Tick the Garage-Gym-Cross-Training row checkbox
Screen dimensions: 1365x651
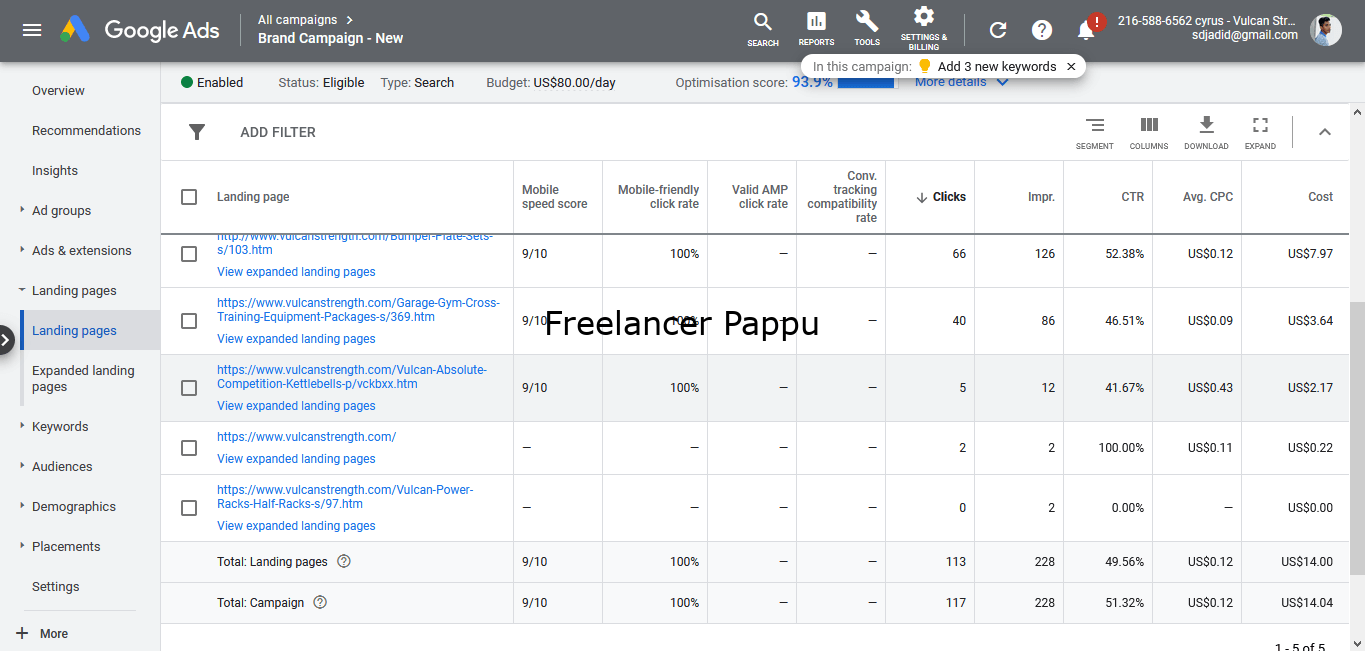(189, 321)
